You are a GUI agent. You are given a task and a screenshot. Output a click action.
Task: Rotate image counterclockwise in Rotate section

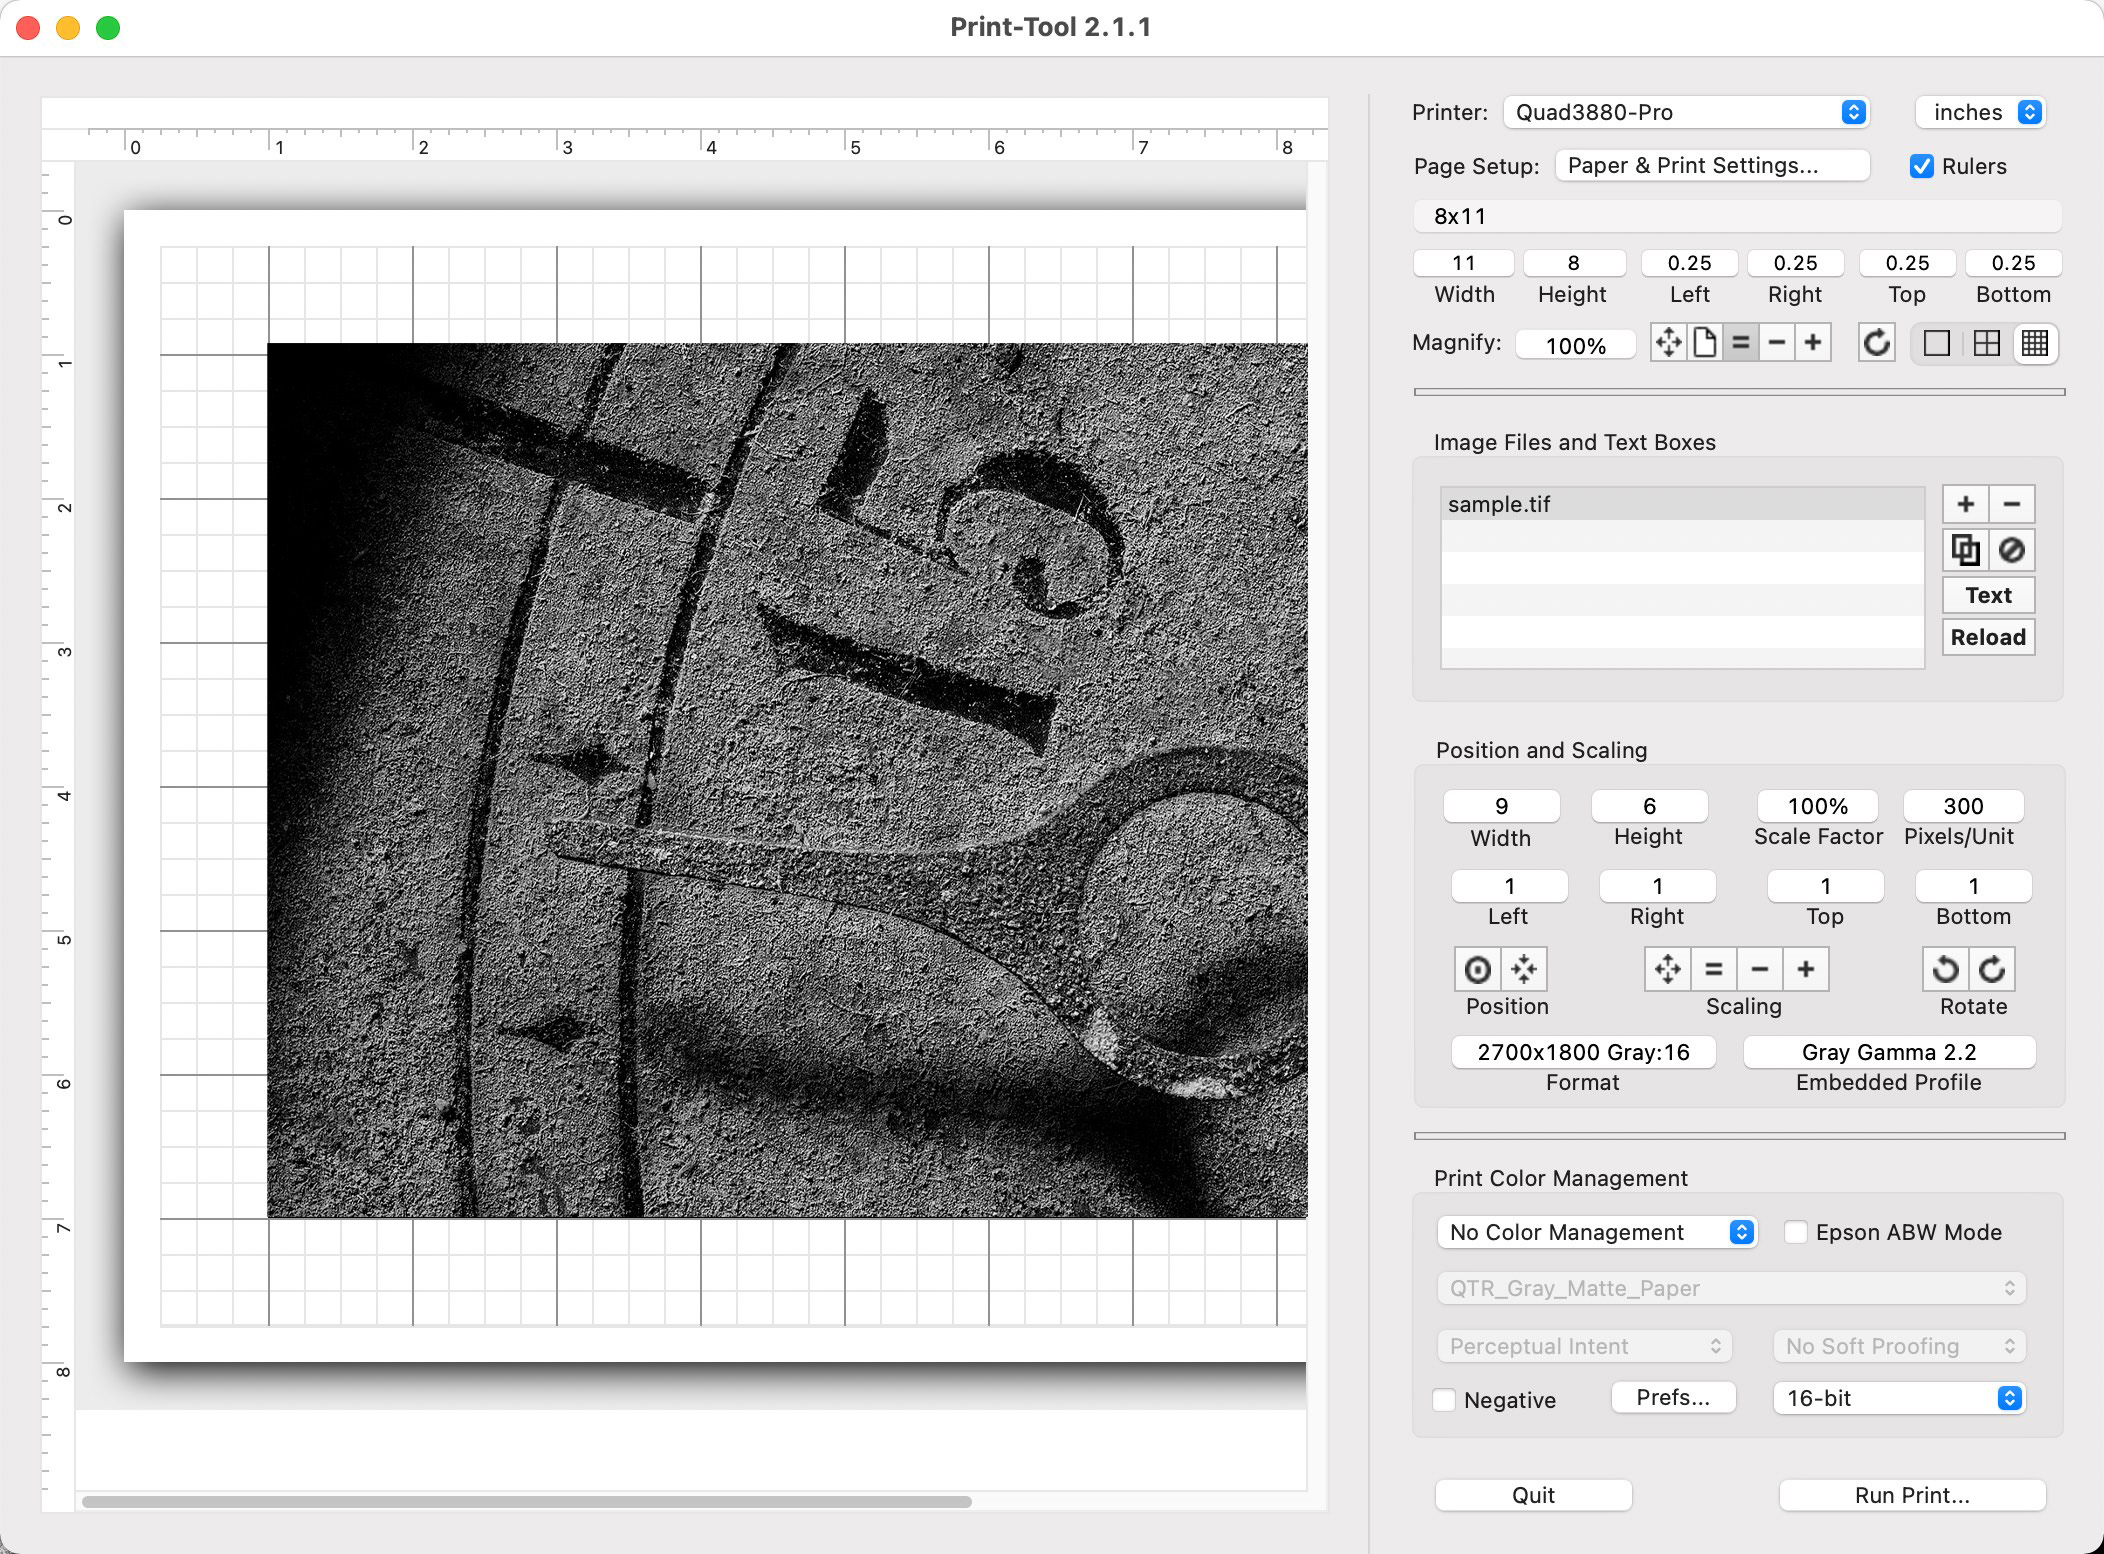coord(1945,969)
